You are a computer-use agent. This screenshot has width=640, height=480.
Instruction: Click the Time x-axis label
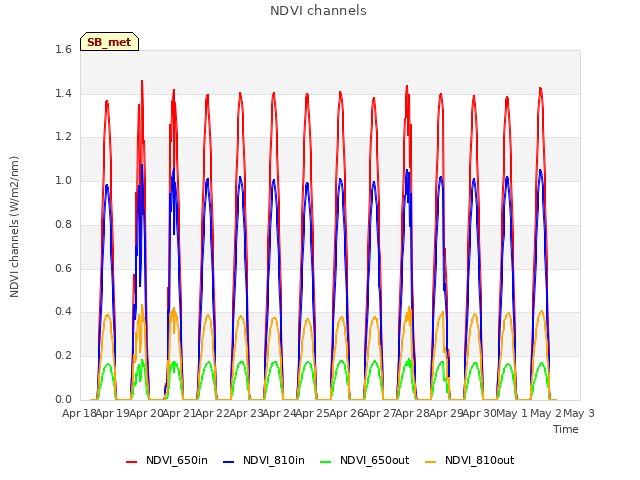tap(566, 429)
